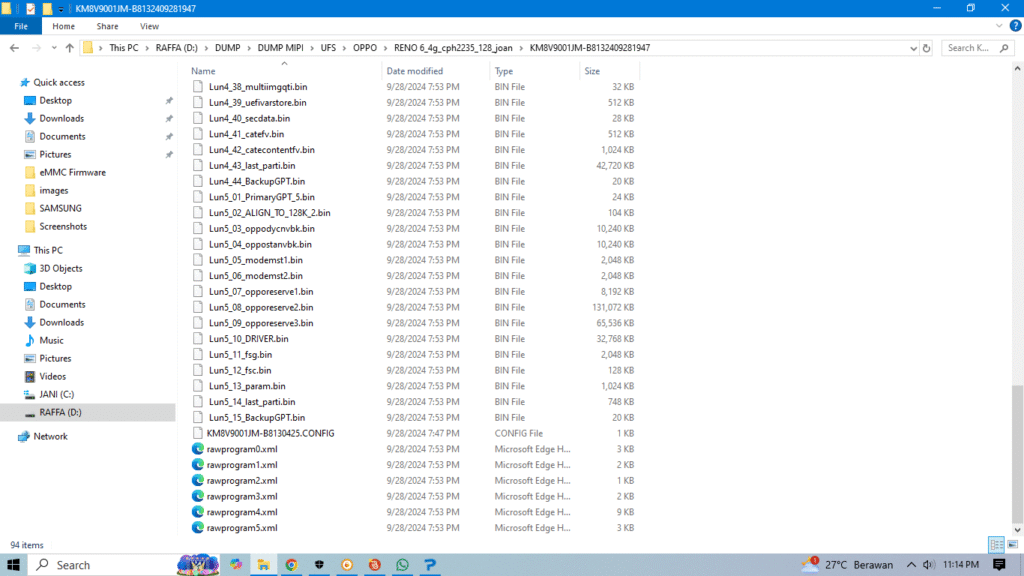The image size is (1024, 576).
Task: Click the rawprogram5.xml Edge icon
Action: [x=197, y=528]
